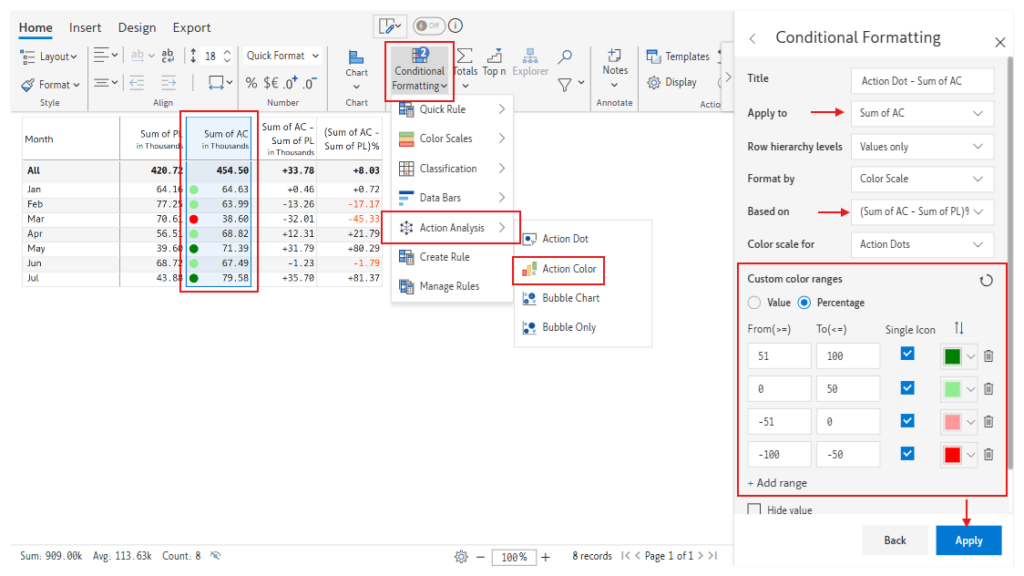Screen dimensions: 1024x576
Task: Delete the 0 to 50 range
Action: pyautogui.click(x=988, y=389)
